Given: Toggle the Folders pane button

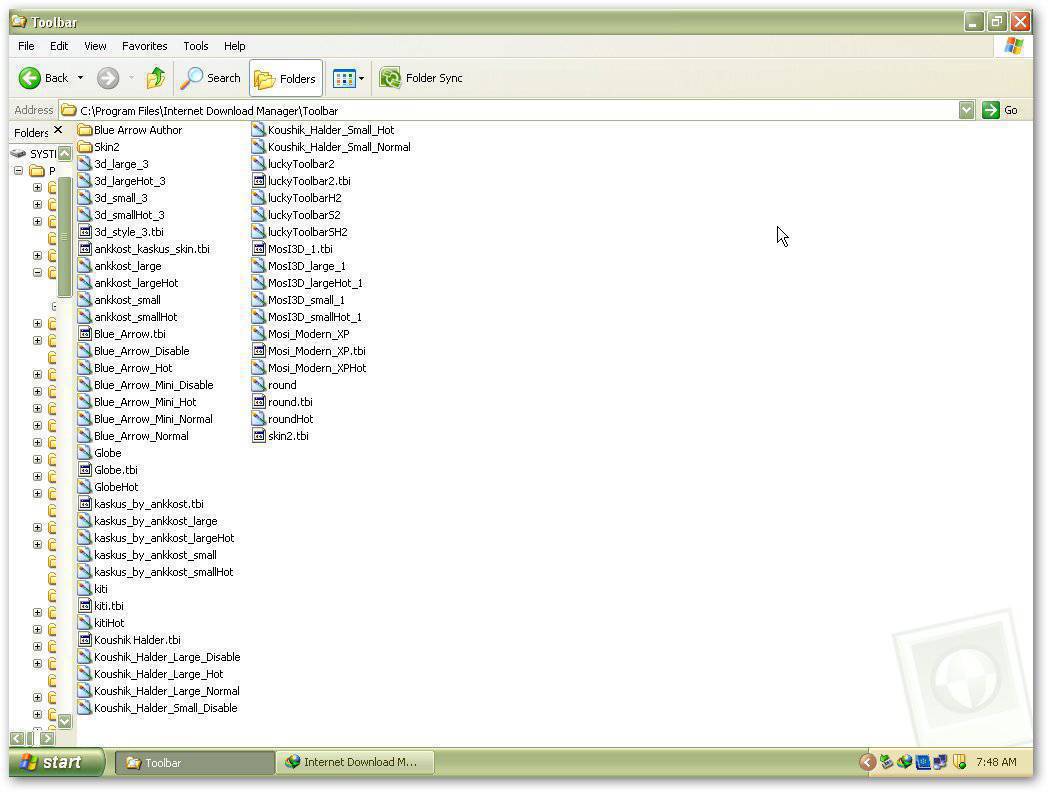Looking at the screenshot, I should coord(285,79).
